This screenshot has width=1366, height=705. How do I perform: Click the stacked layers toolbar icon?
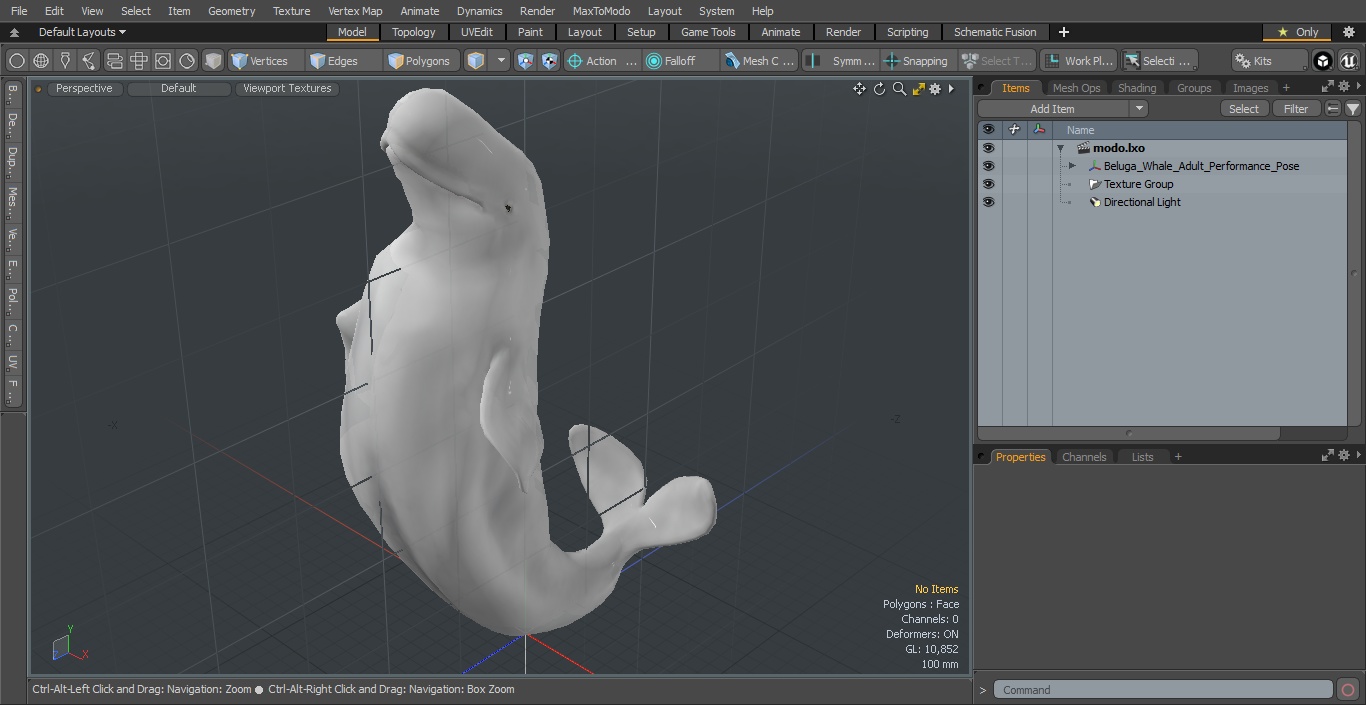tap(115, 61)
